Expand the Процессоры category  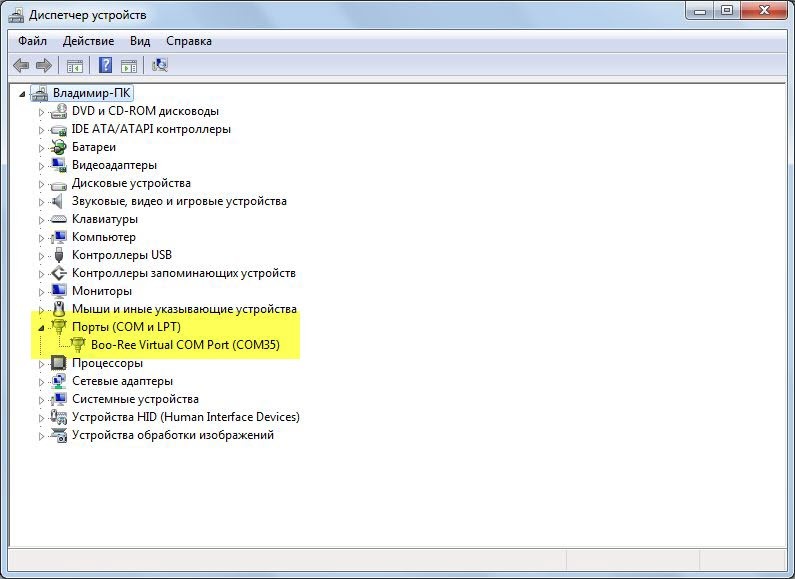[x=42, y=364]
